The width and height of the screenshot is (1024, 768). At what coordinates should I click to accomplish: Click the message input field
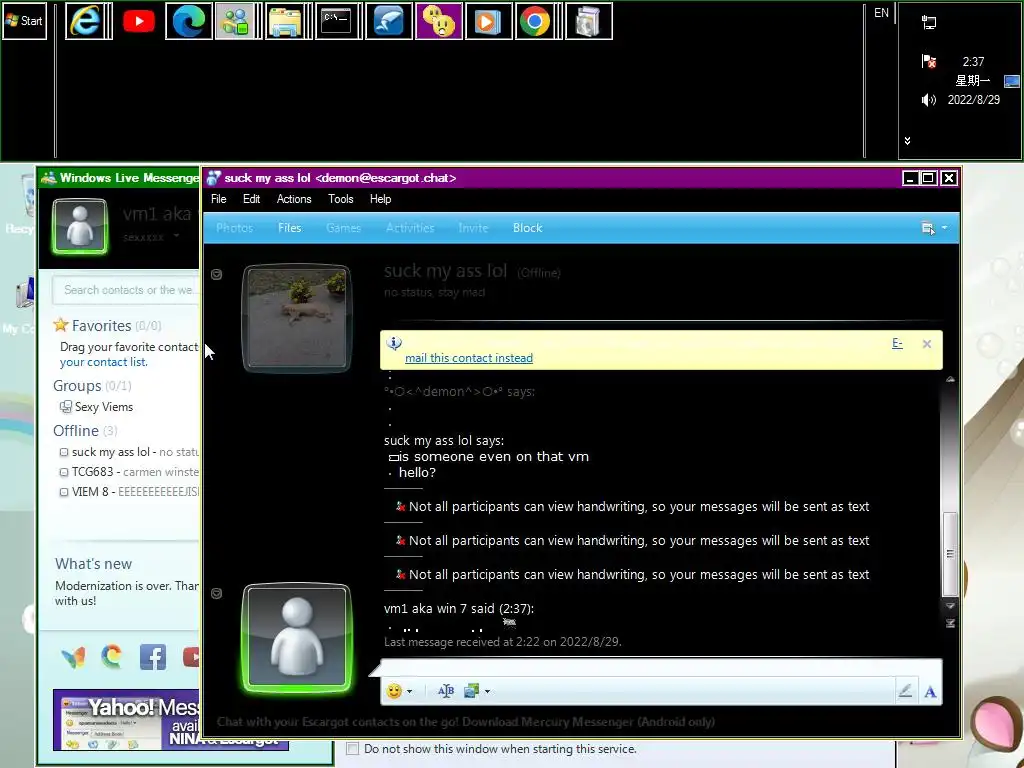click(661, 669)
